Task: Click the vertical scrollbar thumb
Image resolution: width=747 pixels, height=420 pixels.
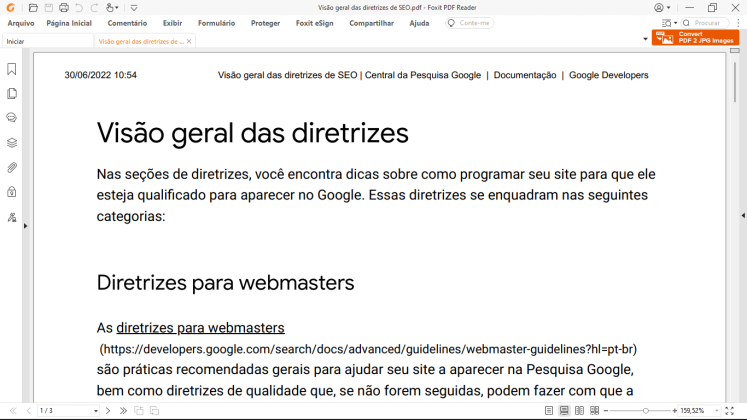Action: [735, 81]
